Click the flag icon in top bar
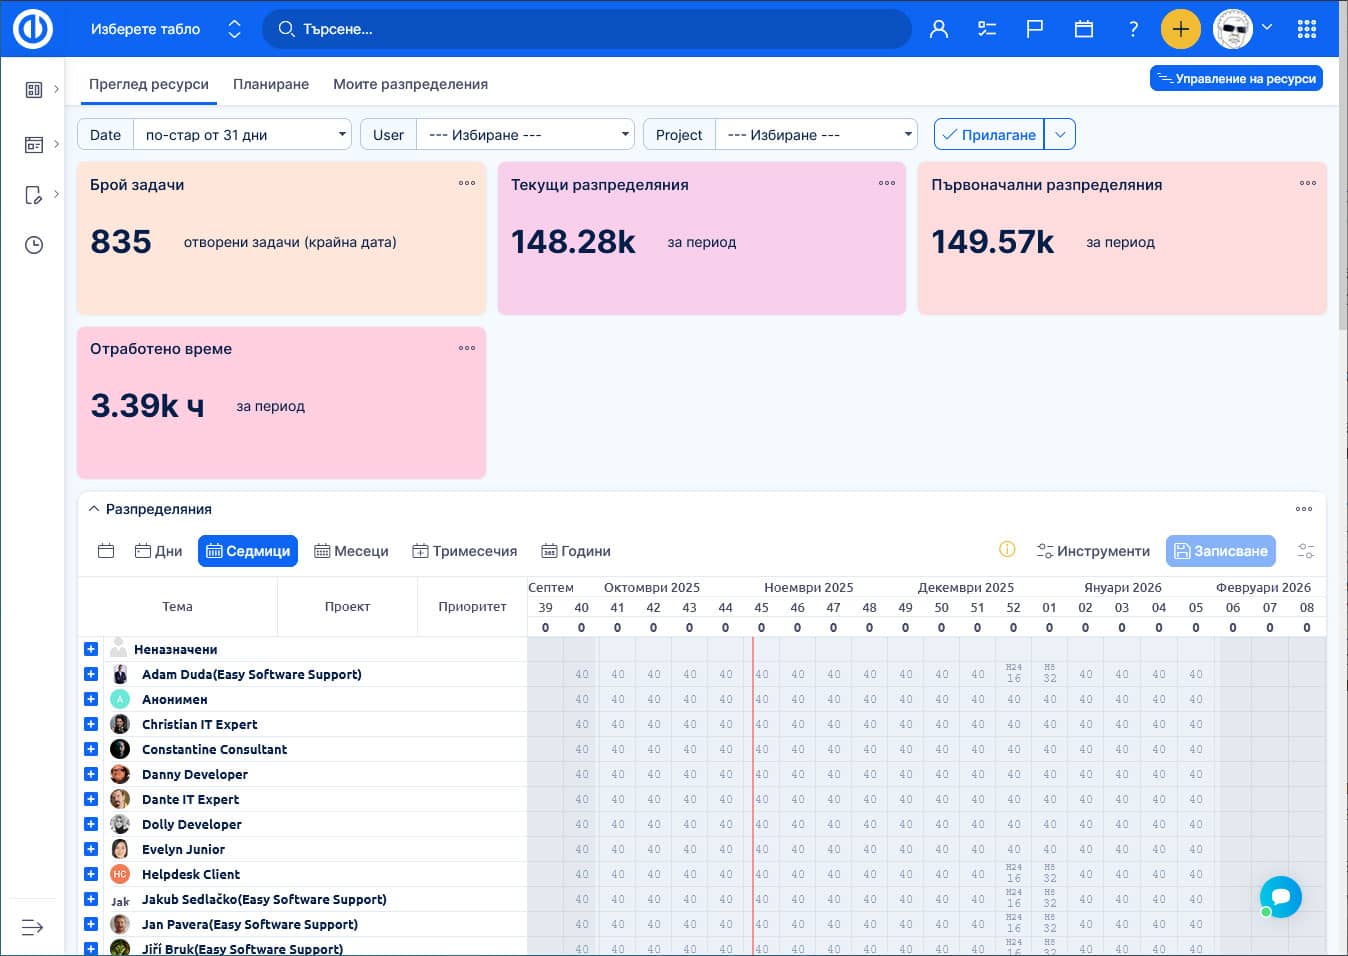The width and height of the screenshot is (1348, 956). pyautogui.click(x=1035, y=29)
